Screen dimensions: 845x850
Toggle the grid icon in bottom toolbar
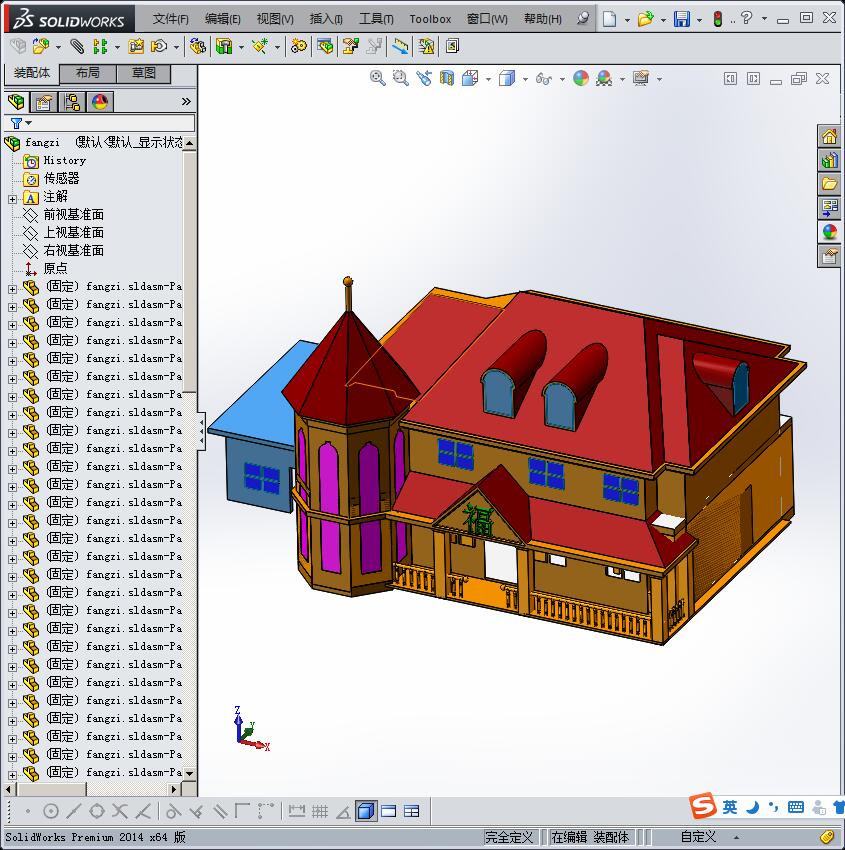coord(320,811)
